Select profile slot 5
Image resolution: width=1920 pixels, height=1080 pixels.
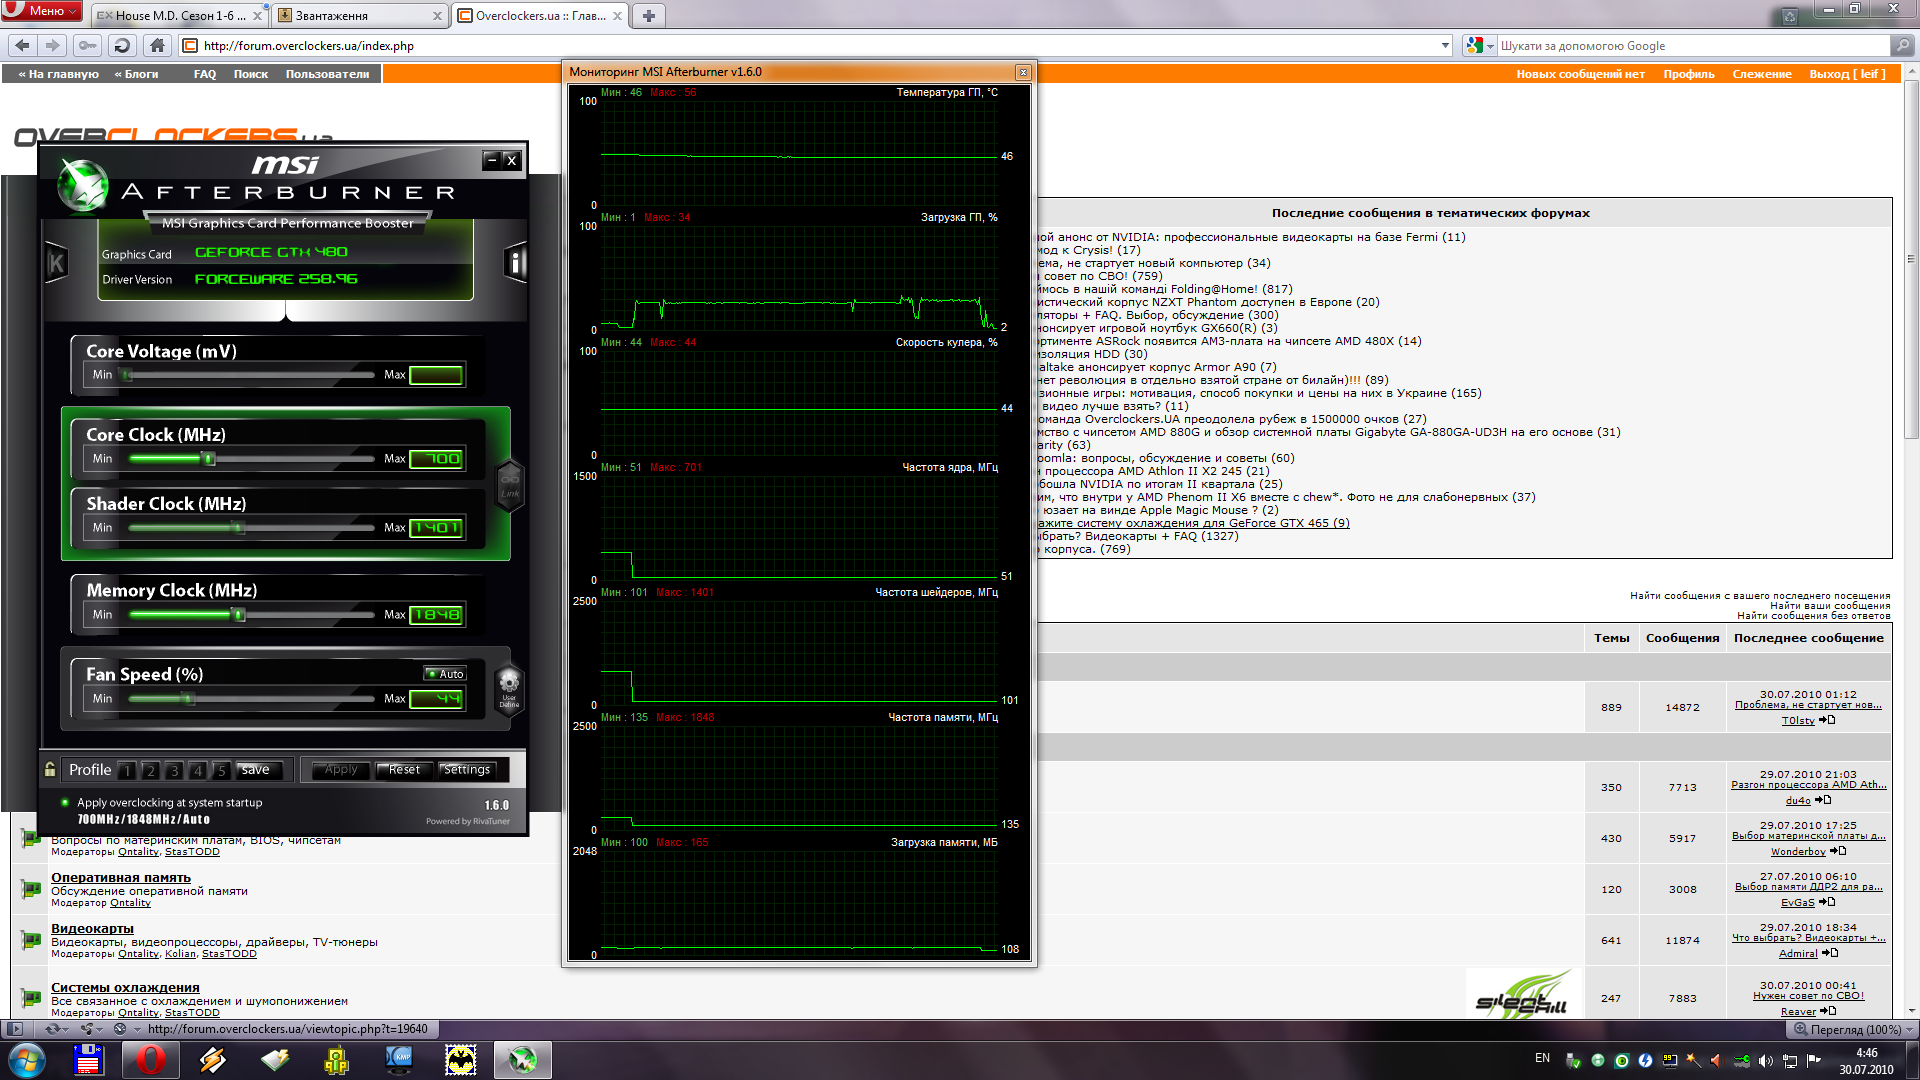221,770
